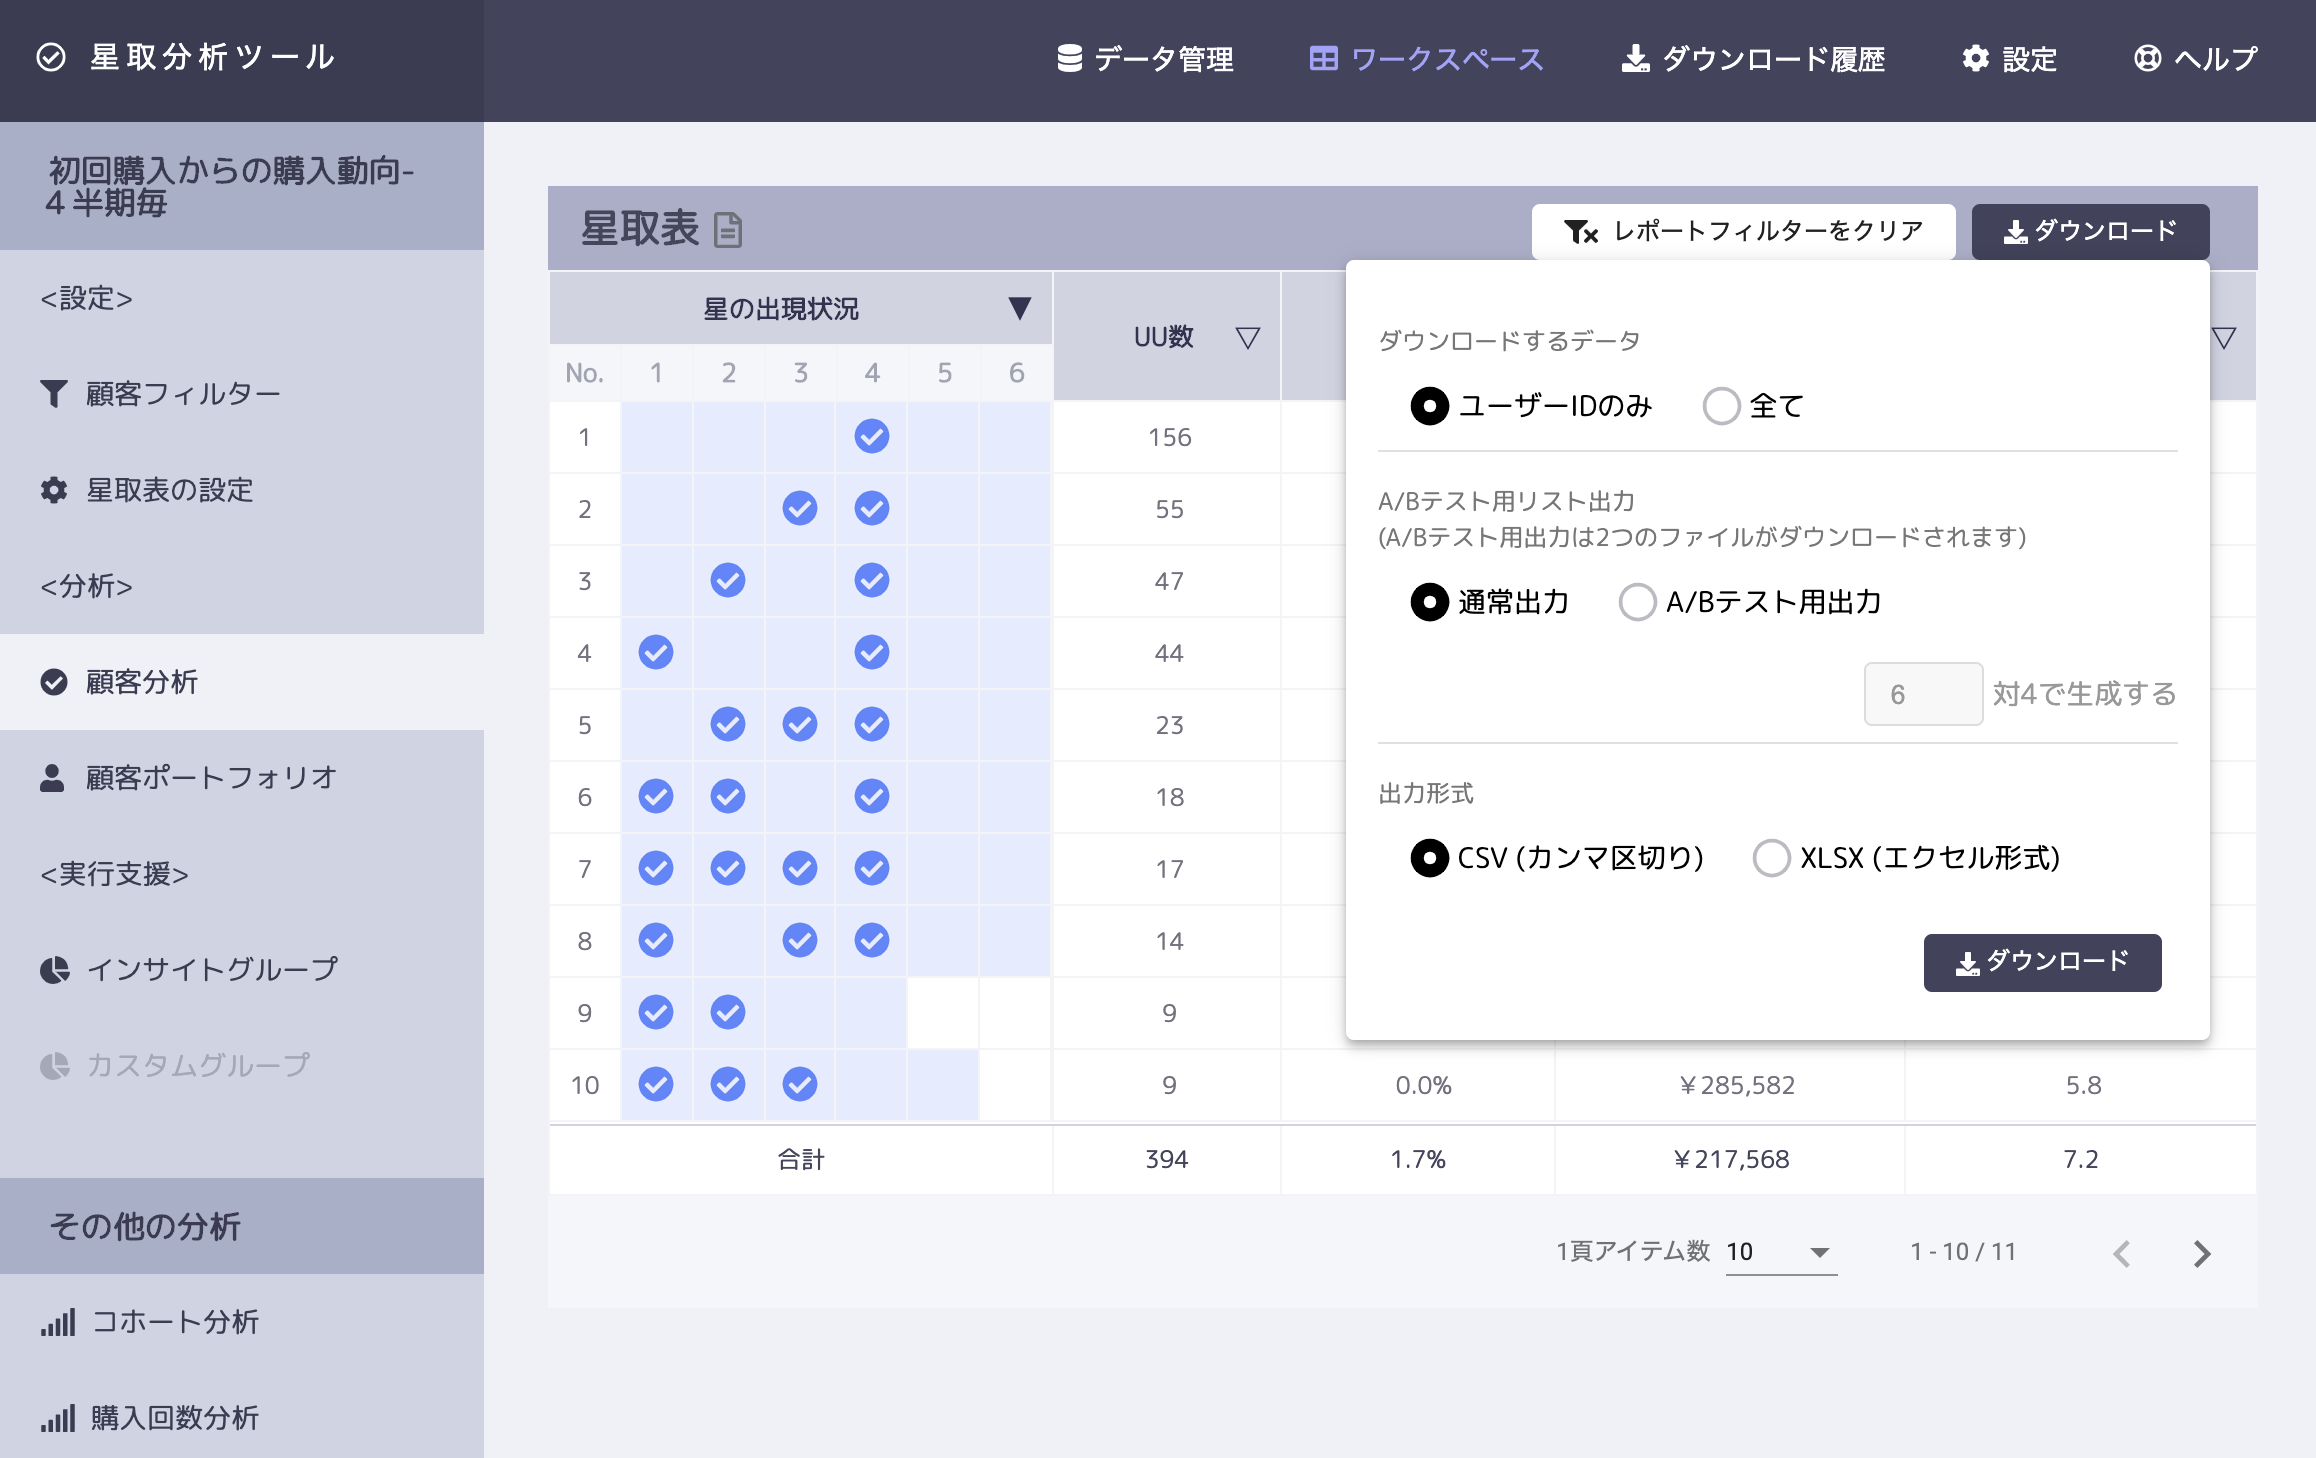Click the star check in row 4 column 1
Viewport: 2316px width, 1458px height.
point(656,653)
